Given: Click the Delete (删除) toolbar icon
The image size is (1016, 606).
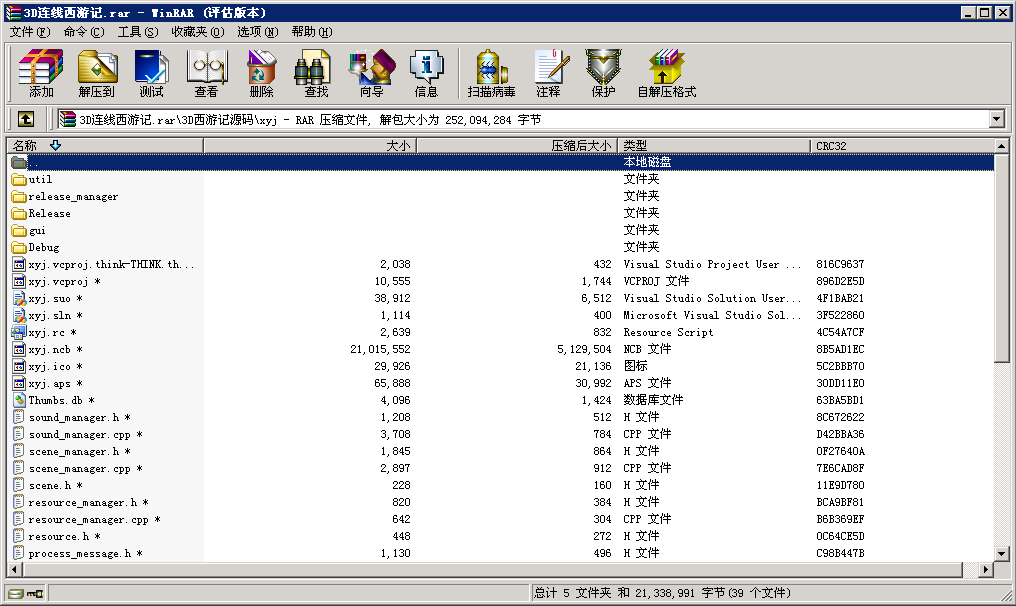Looking at the screenshot, I should 261,74.
